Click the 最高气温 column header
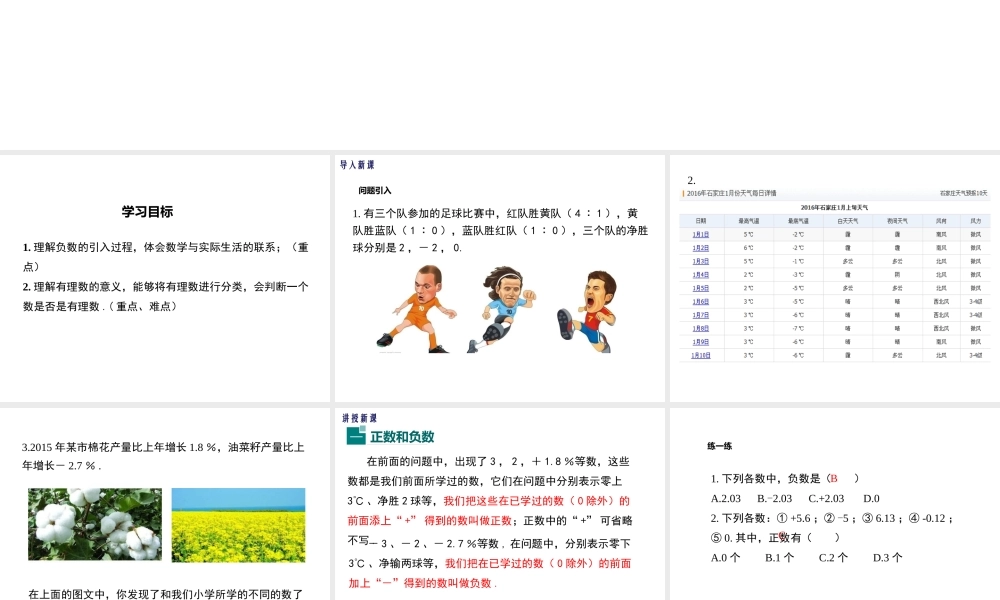This screenshot has height=600, width=1000. click(747, 219)
